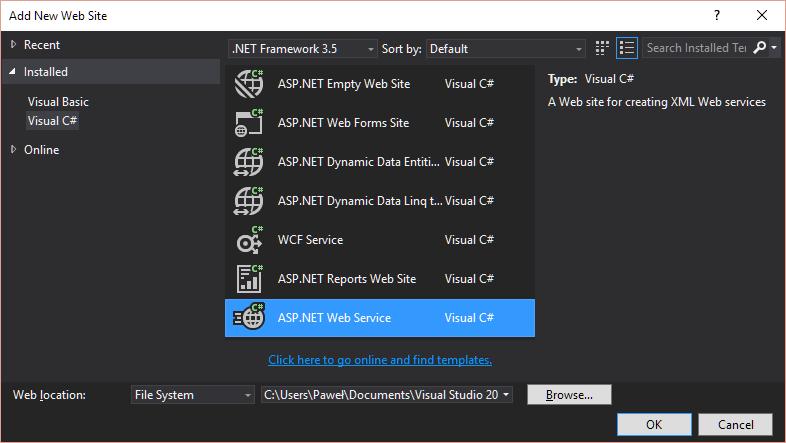Open the Sort by Default dropdown
The image size is (786, 443).
click(x=505, y=49)
